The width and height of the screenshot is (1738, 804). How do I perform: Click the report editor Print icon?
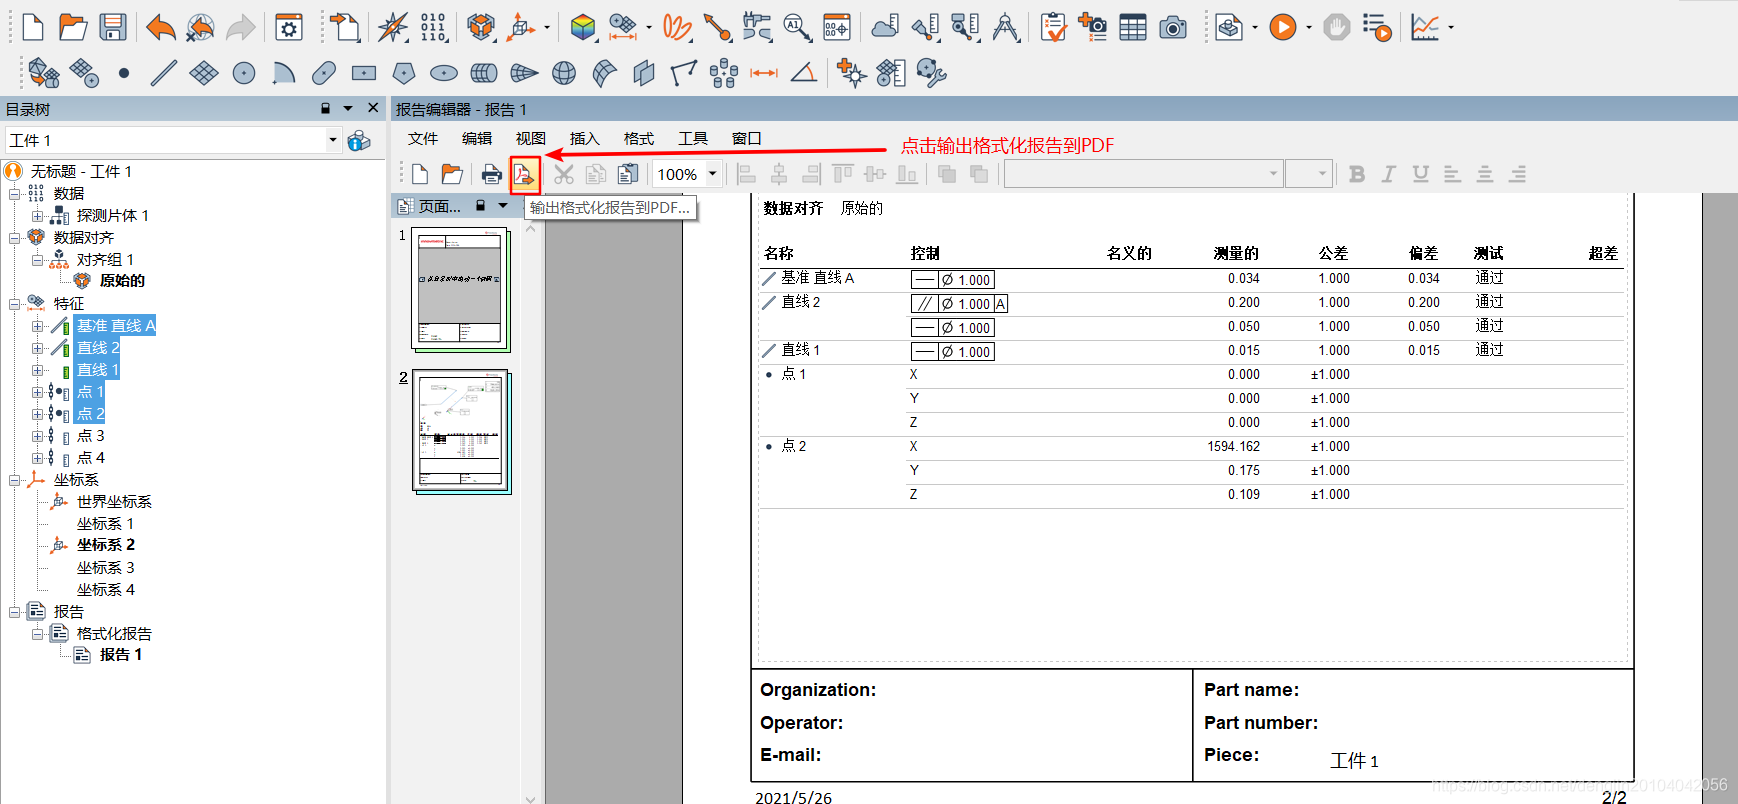tap(491, 175)
